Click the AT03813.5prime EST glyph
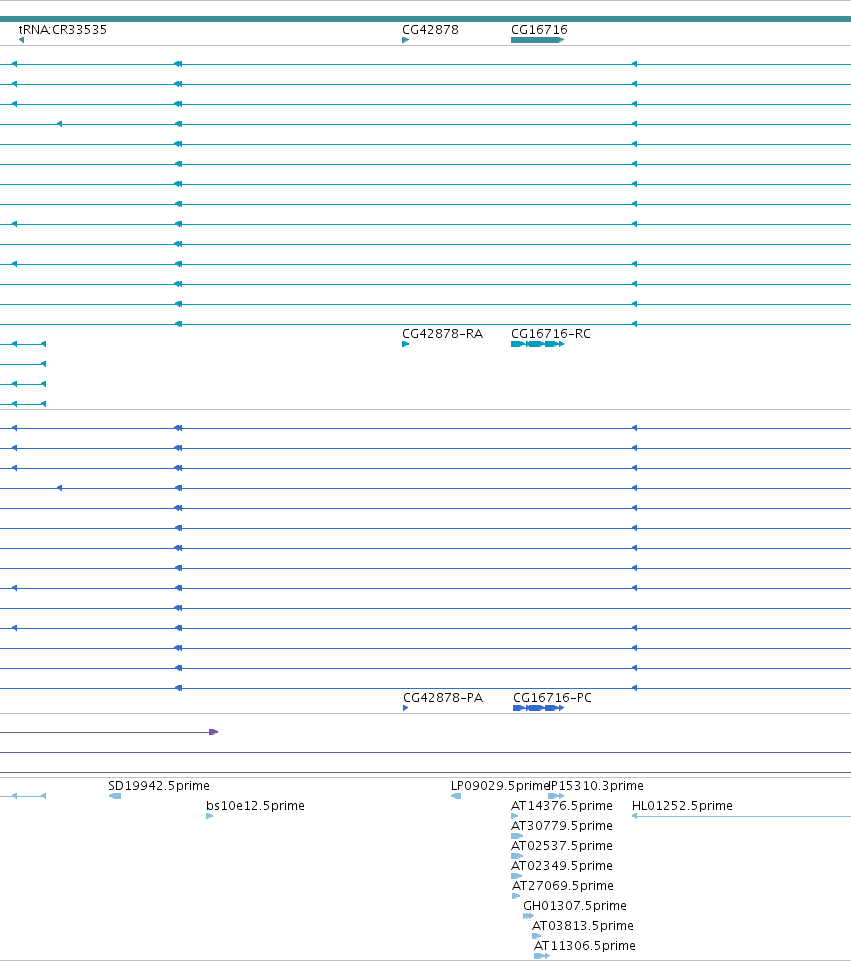Image resolution: width=851 pixels, height=961 pixels. tap(537, 936)
